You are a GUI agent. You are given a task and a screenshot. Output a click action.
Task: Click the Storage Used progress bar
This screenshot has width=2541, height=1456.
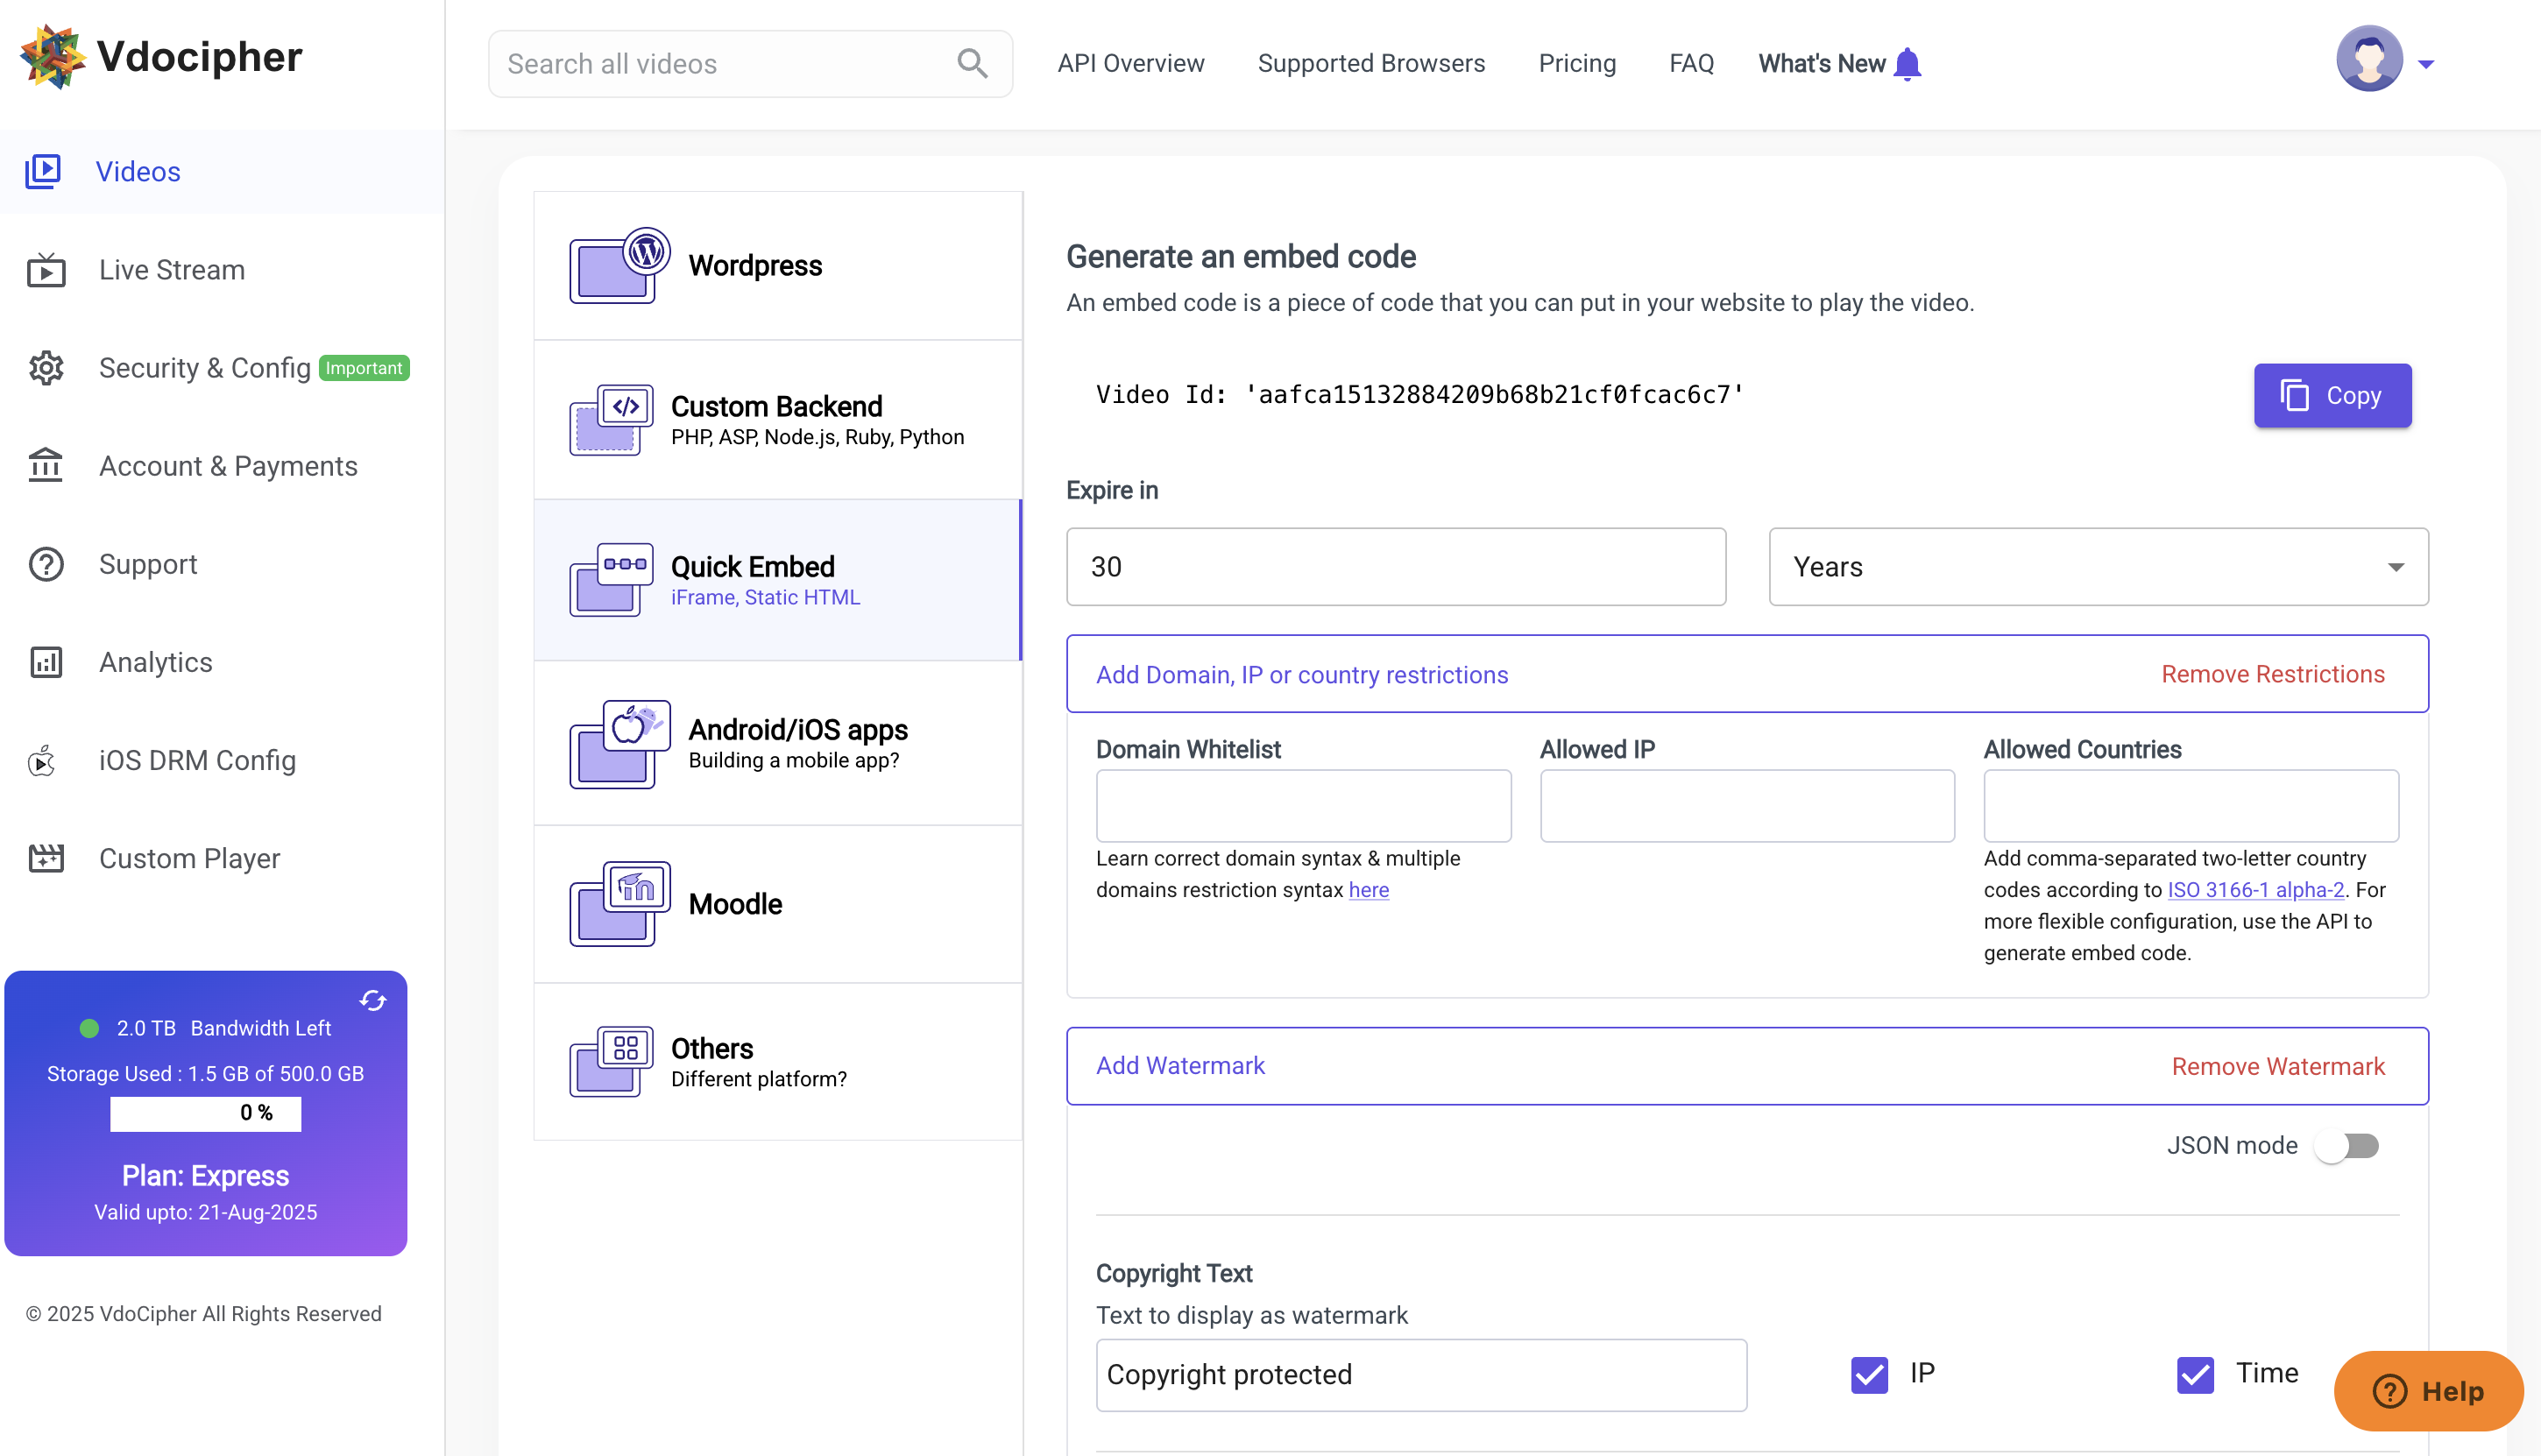[205, 1113]
